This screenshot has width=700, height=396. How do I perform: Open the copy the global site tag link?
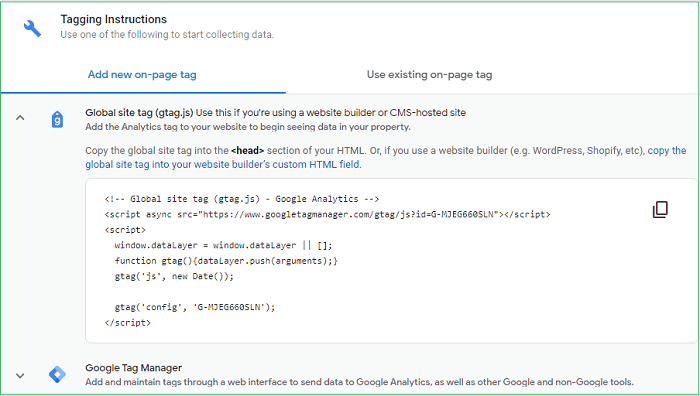coord(386,158)
